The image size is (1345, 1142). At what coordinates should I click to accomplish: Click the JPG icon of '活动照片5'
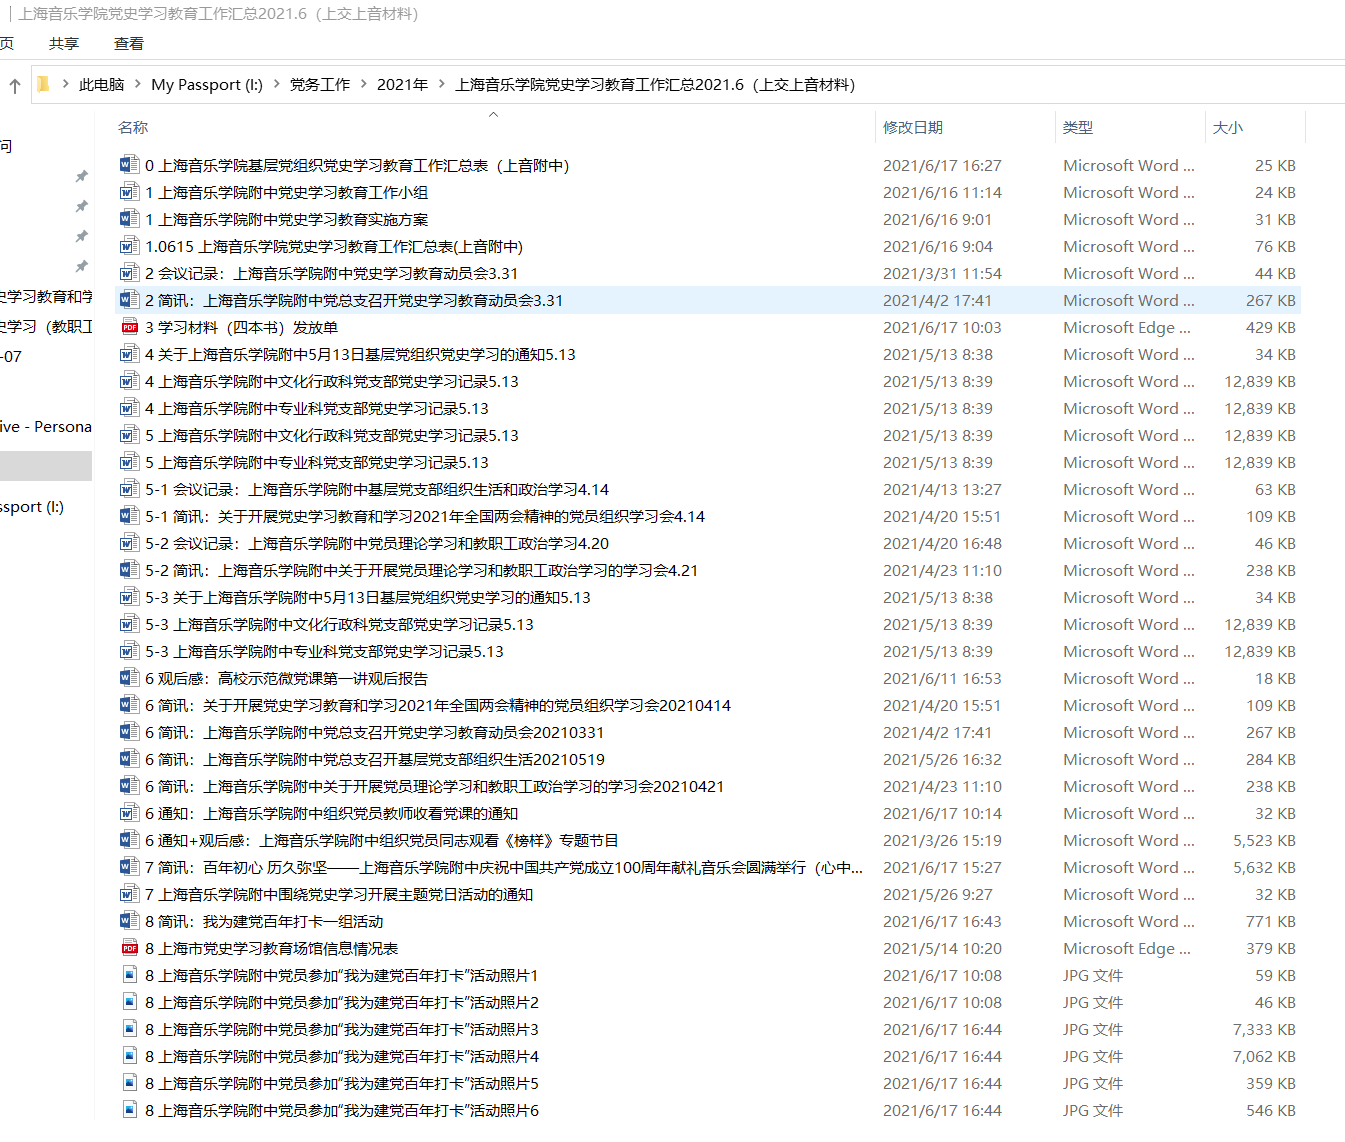click(129, 1083)
